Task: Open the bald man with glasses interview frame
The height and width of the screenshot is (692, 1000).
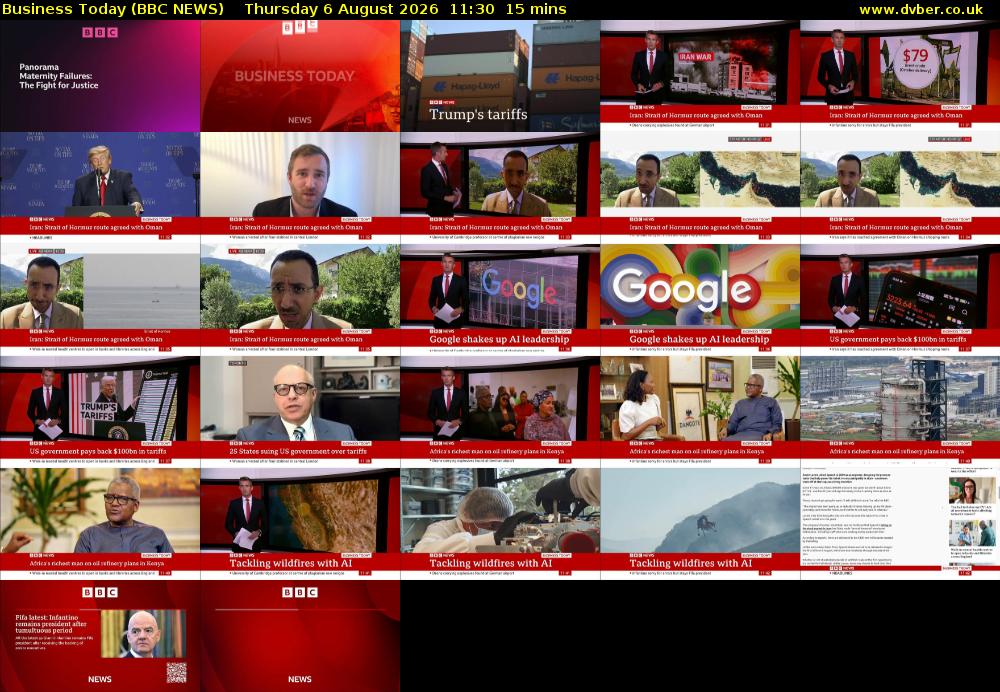Action: tap(300, 412)
